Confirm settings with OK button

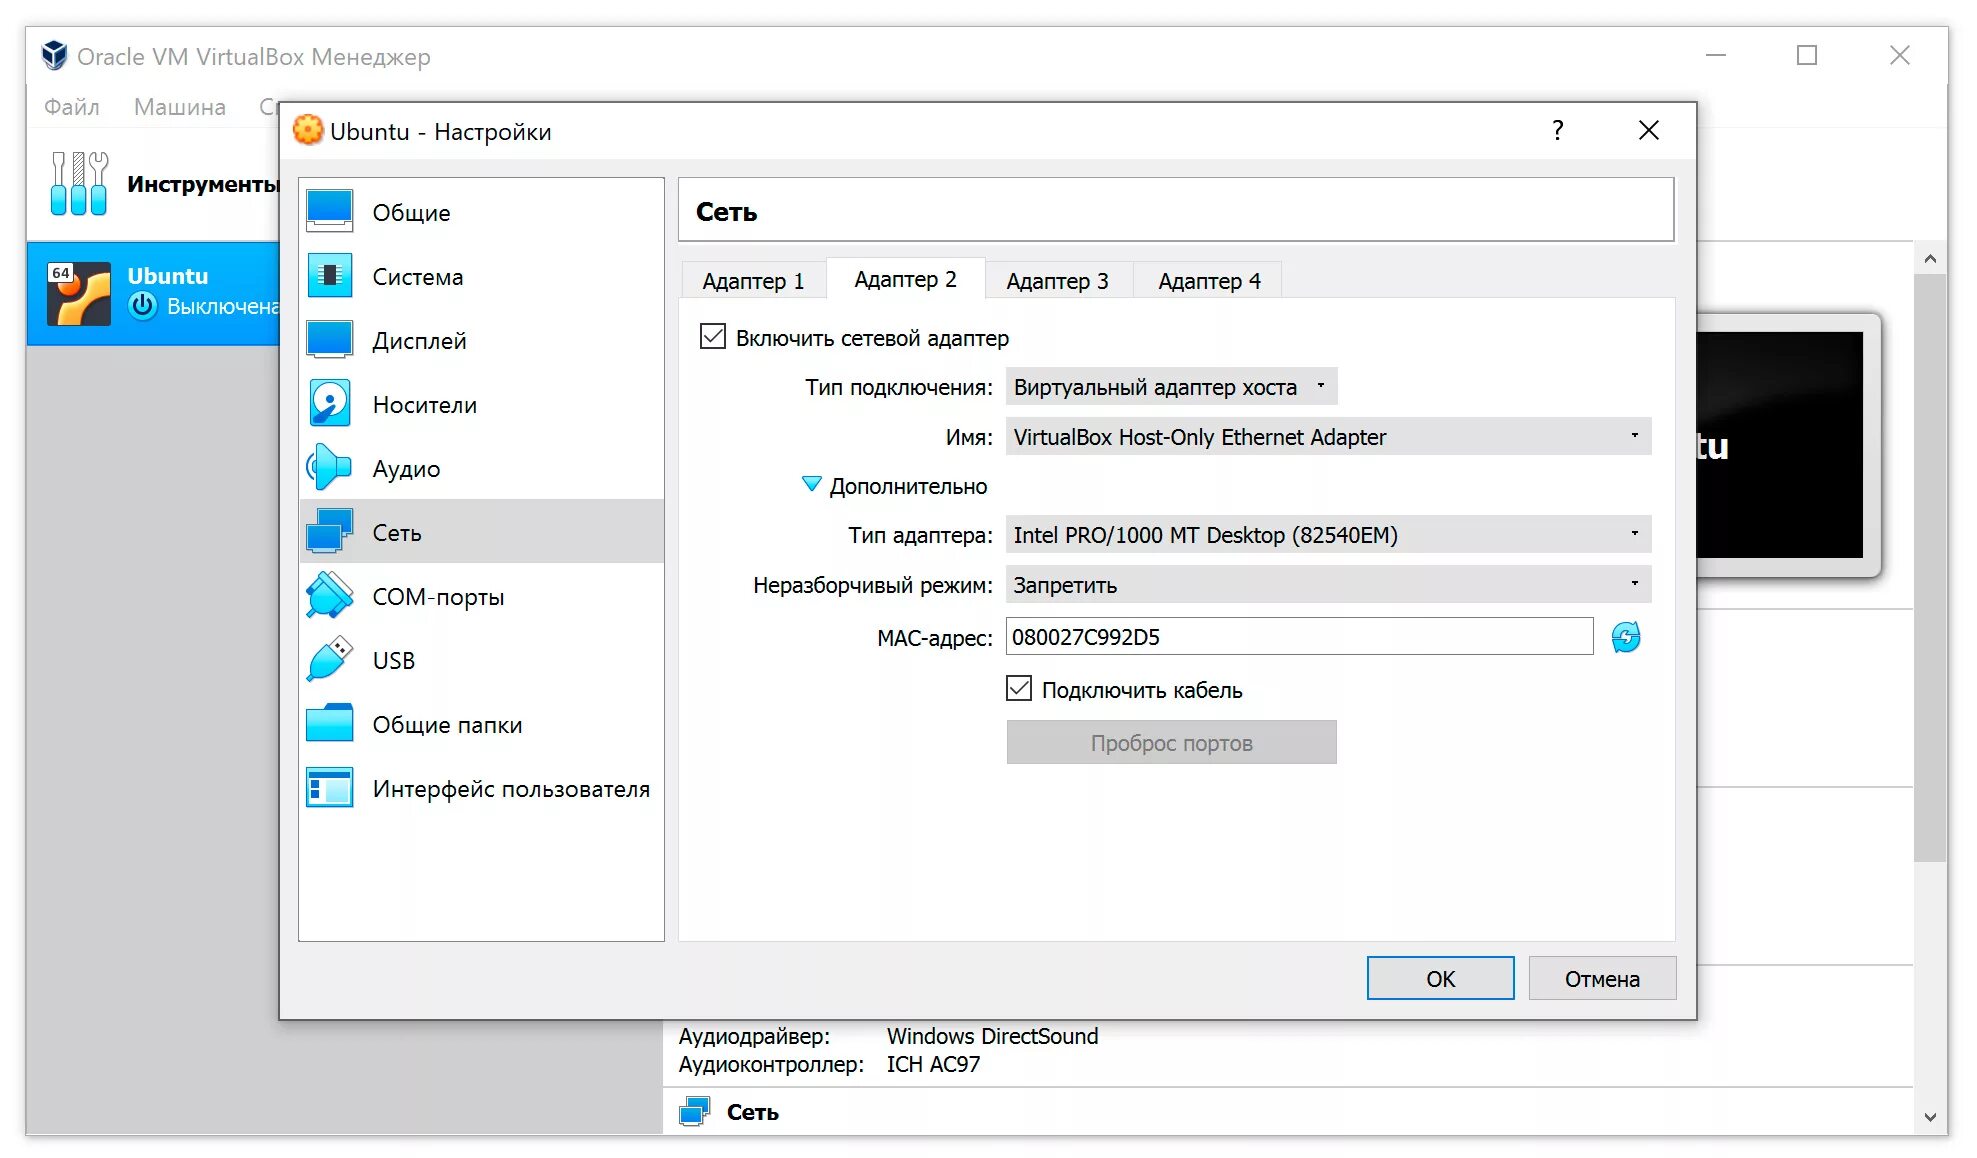[x=1440, y=978]
